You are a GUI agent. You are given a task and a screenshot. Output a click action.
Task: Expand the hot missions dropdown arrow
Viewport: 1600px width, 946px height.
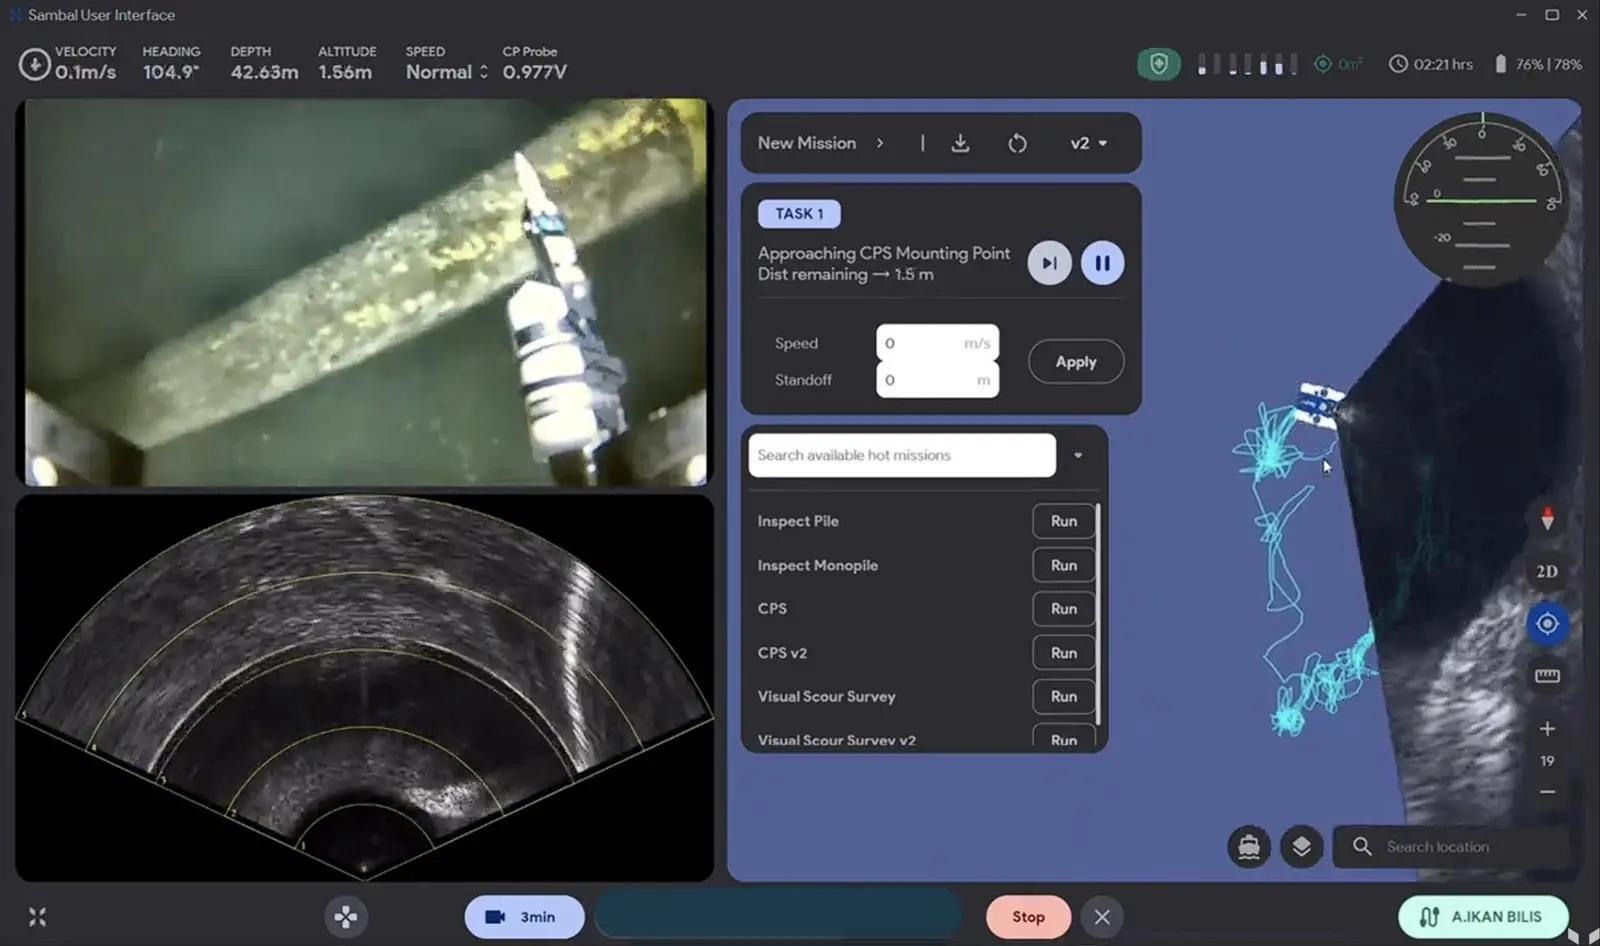pos(1078,455)
